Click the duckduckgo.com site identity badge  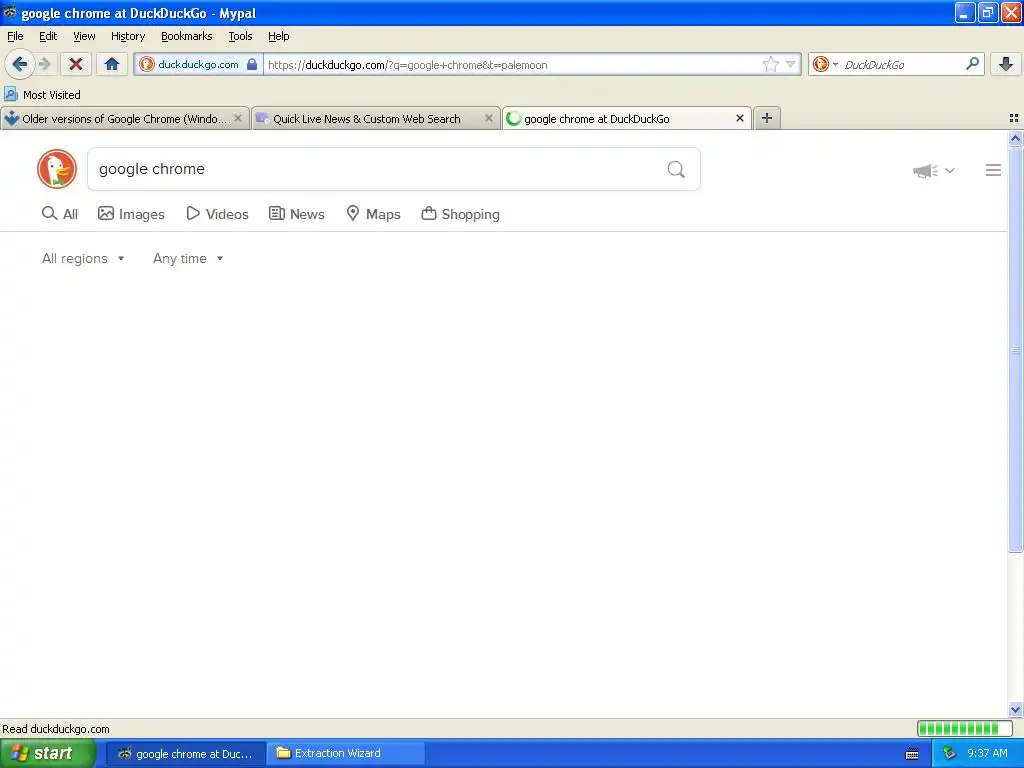coord(199,64)
